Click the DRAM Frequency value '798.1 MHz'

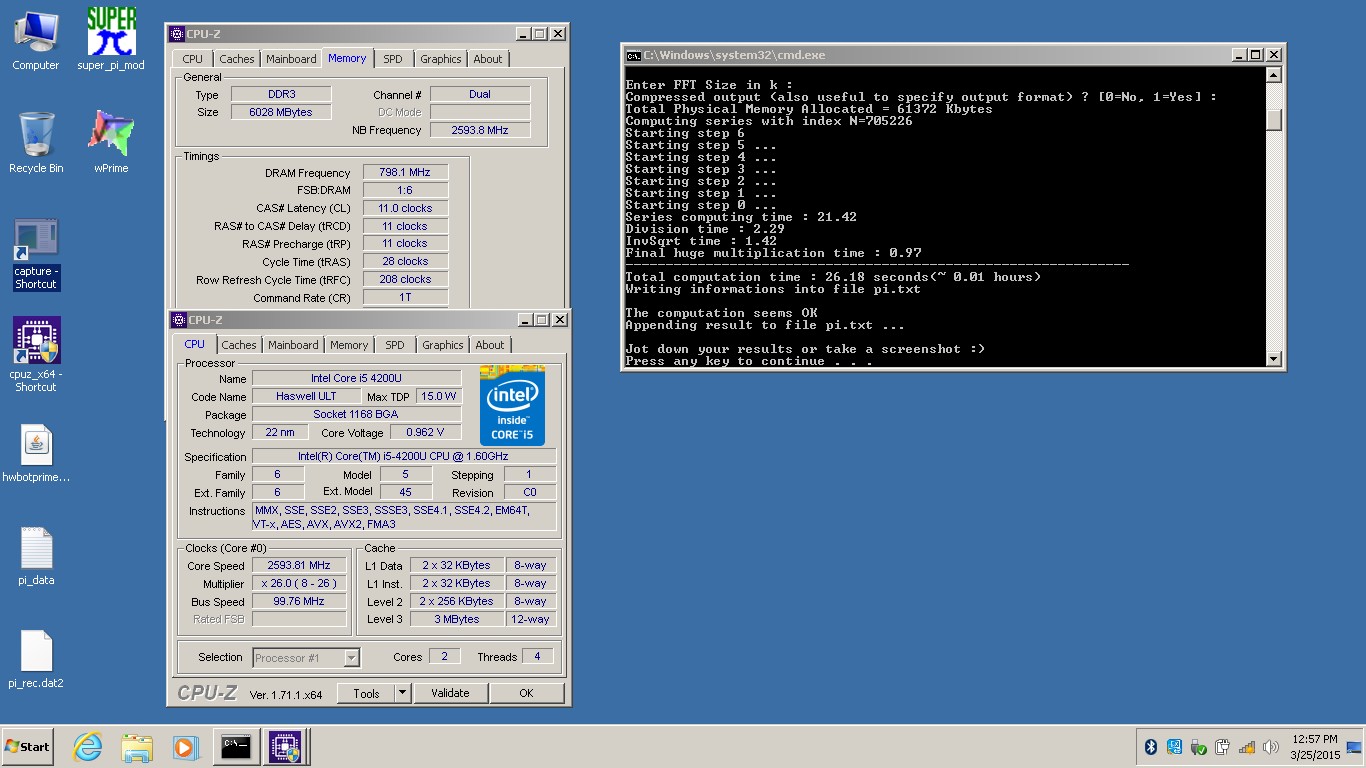click(405, 172)
